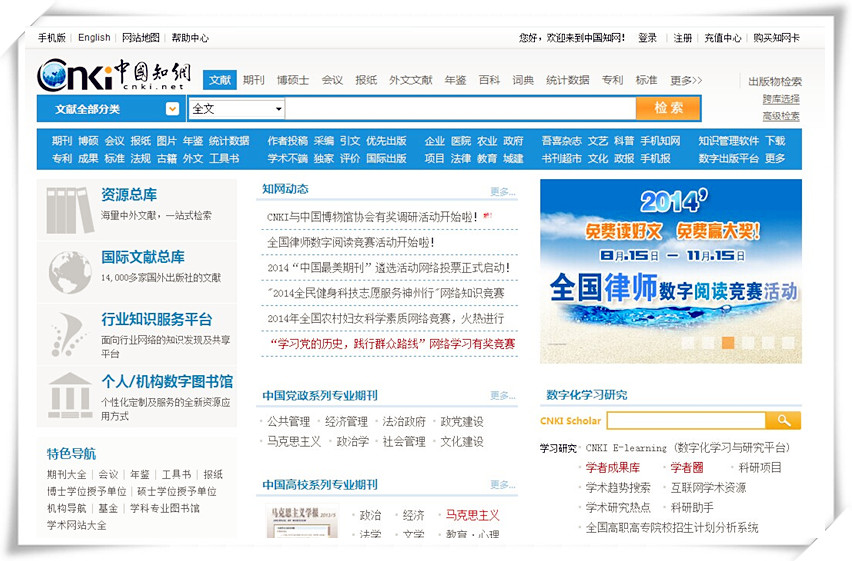The height and width of the screenshot is (561, 852).
Task: Open 学者圈 link
Action: (x=687, y=468)
